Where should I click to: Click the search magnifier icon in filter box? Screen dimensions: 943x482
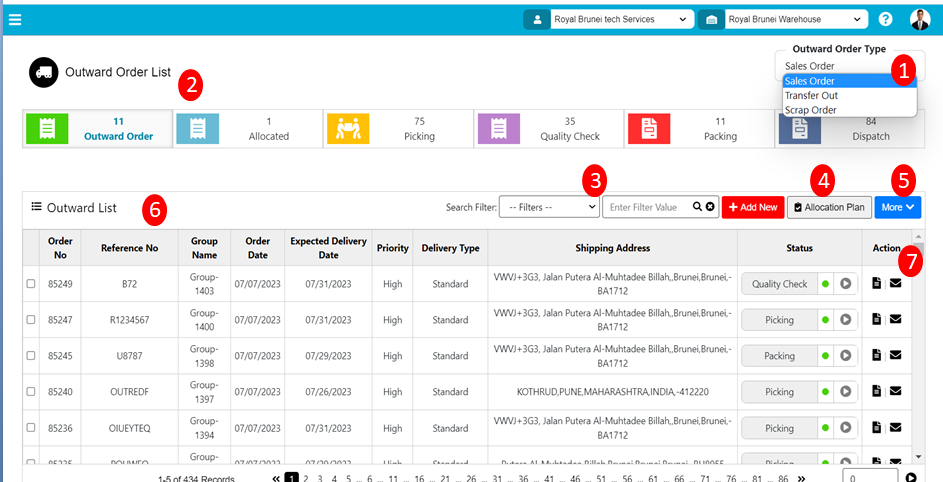[x=697, y=207]
